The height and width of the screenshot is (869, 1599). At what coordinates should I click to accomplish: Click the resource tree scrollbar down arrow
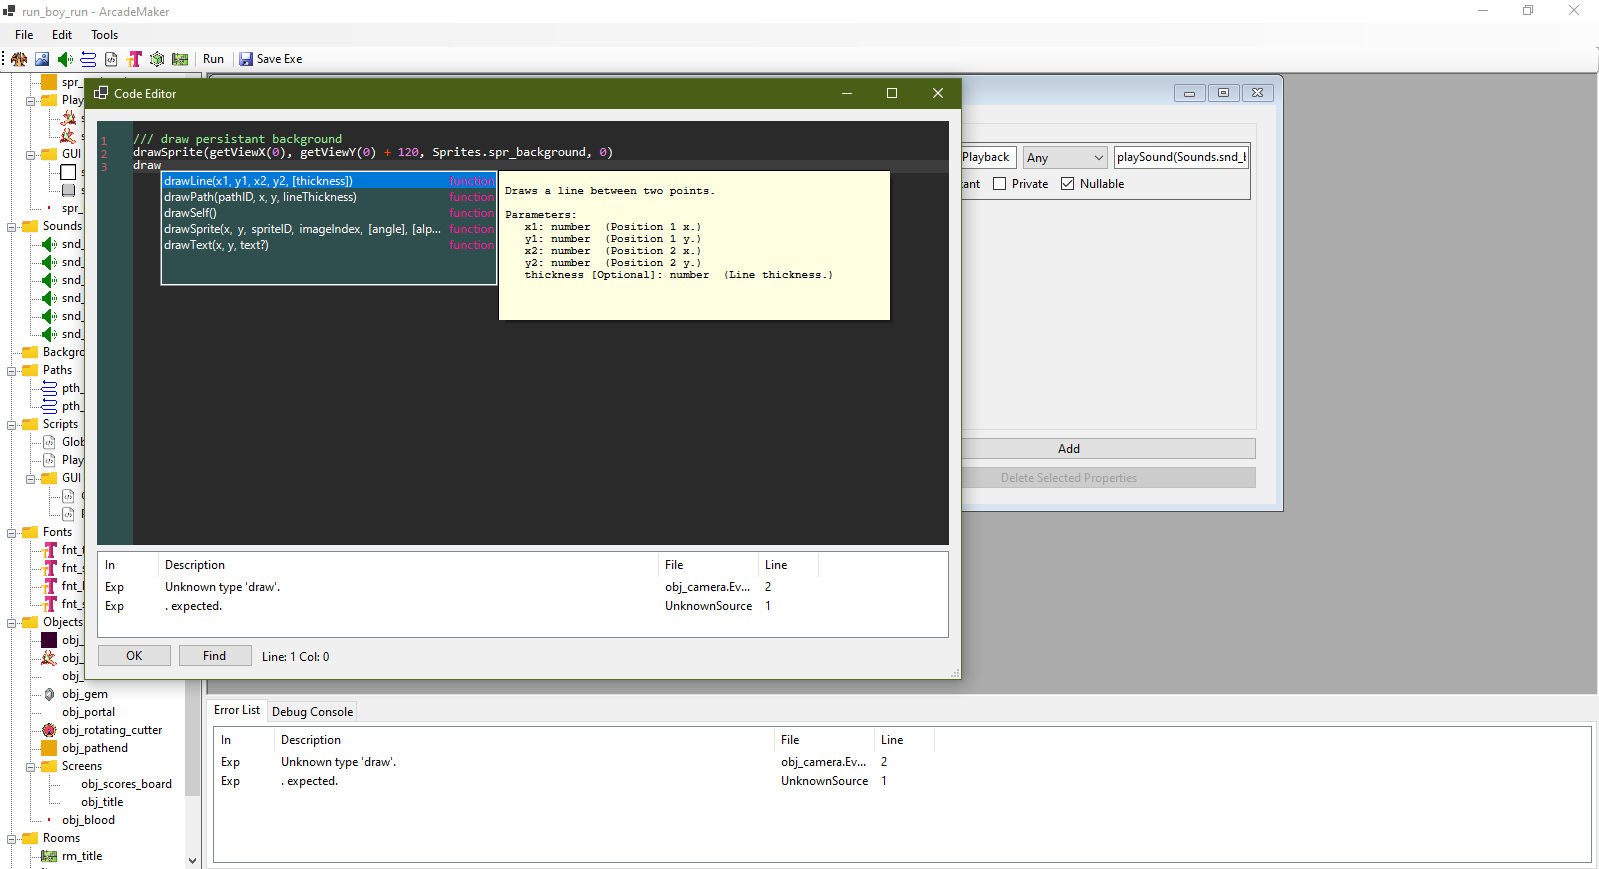point(192,860)
